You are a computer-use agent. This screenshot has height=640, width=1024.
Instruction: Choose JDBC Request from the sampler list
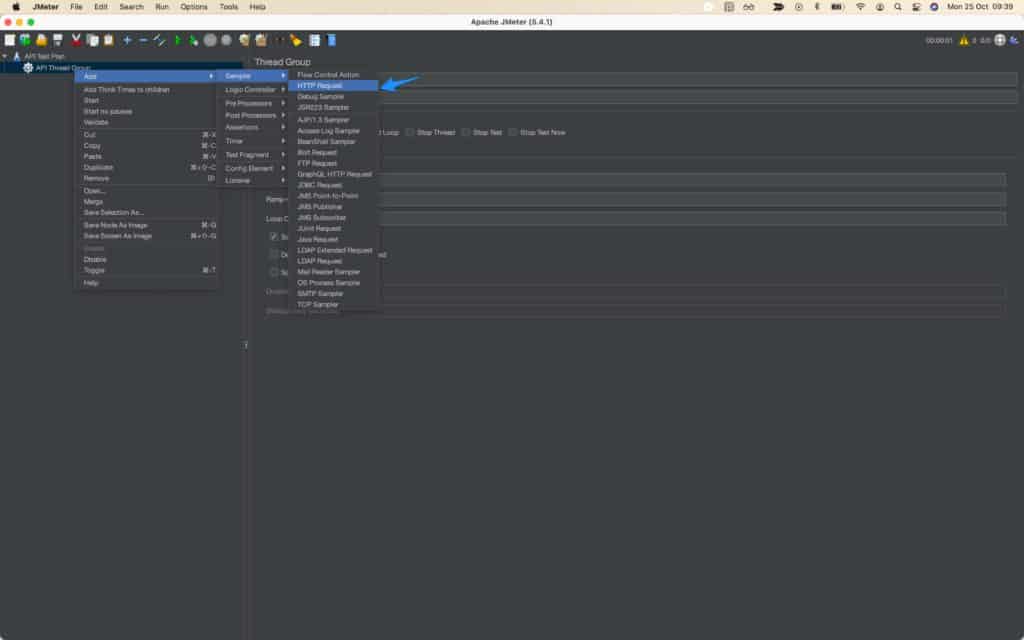point(333,185)
